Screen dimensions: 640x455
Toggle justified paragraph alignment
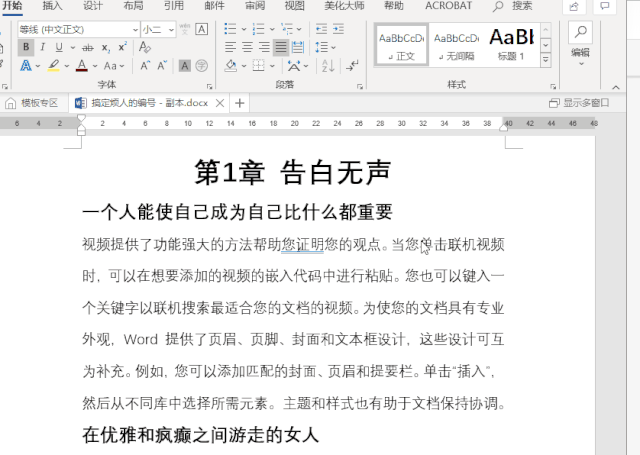point(282,47)
